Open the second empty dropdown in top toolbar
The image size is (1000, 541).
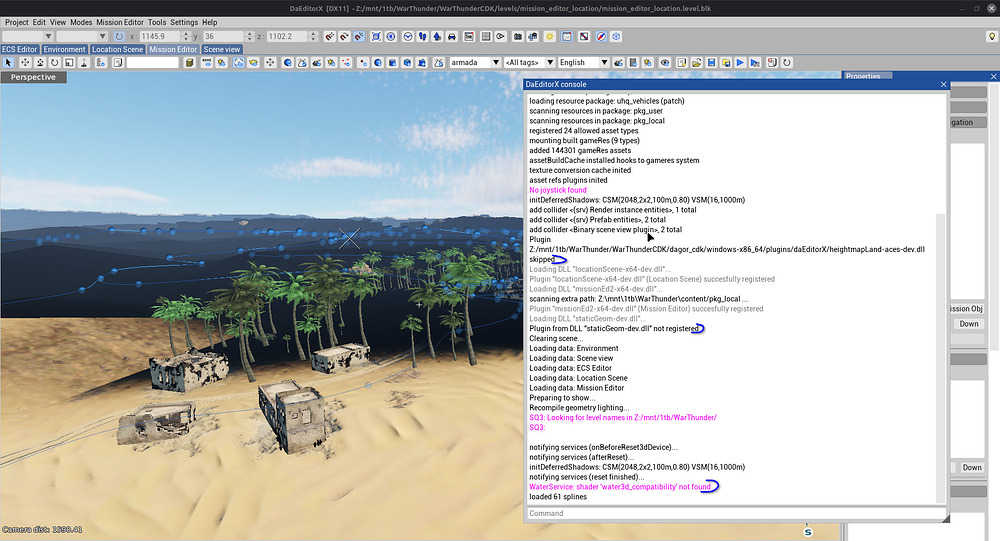point(82,36)
